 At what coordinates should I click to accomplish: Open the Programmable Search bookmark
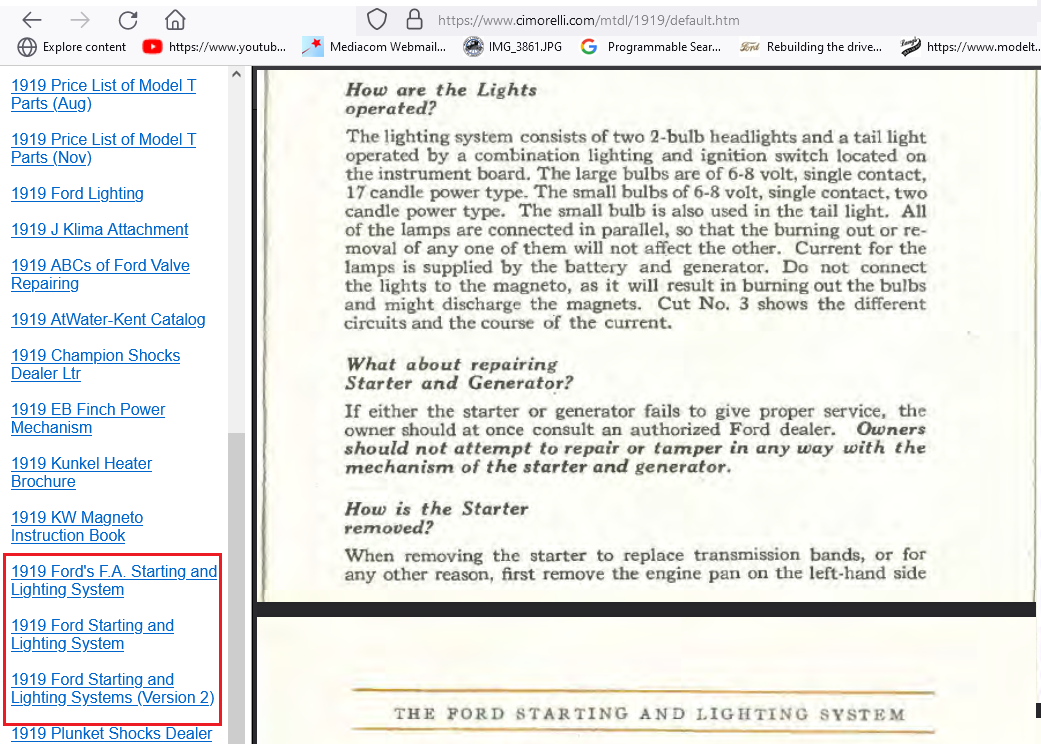point(651,46)
